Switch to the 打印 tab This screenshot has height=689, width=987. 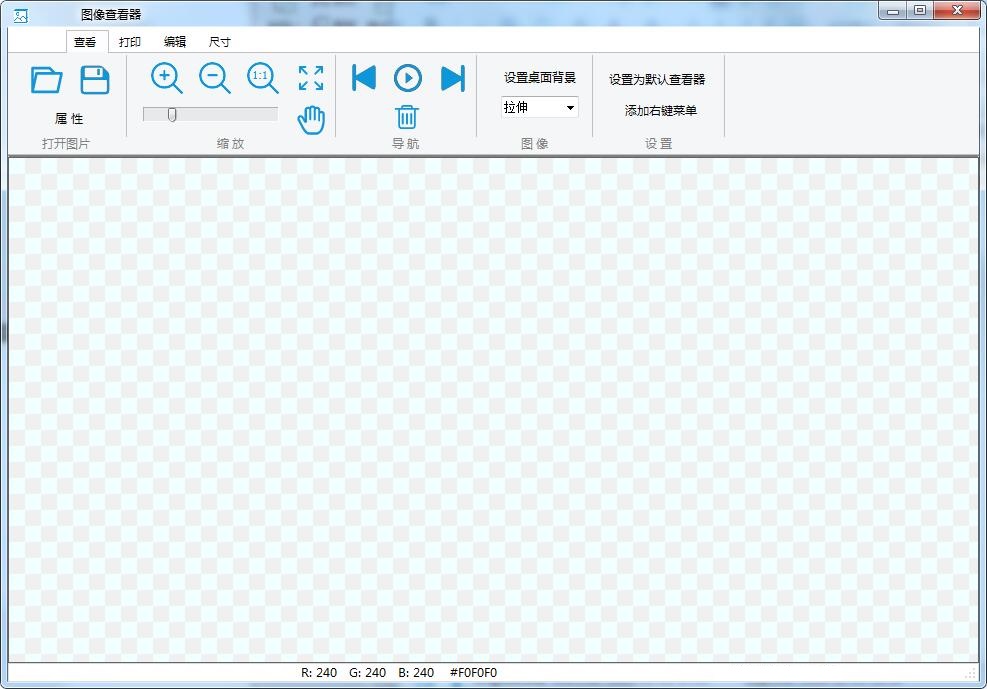[131, 41]
